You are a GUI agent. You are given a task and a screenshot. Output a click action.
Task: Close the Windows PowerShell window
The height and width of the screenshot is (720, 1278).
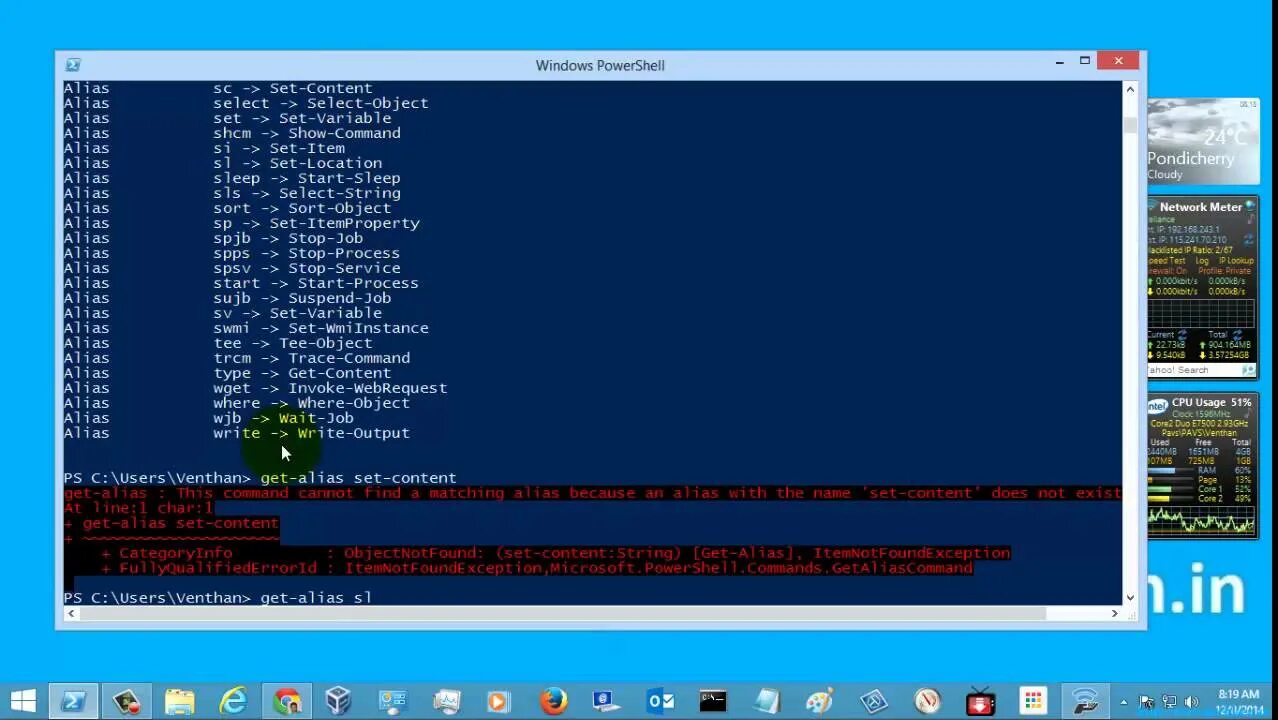coord(1118,61)
